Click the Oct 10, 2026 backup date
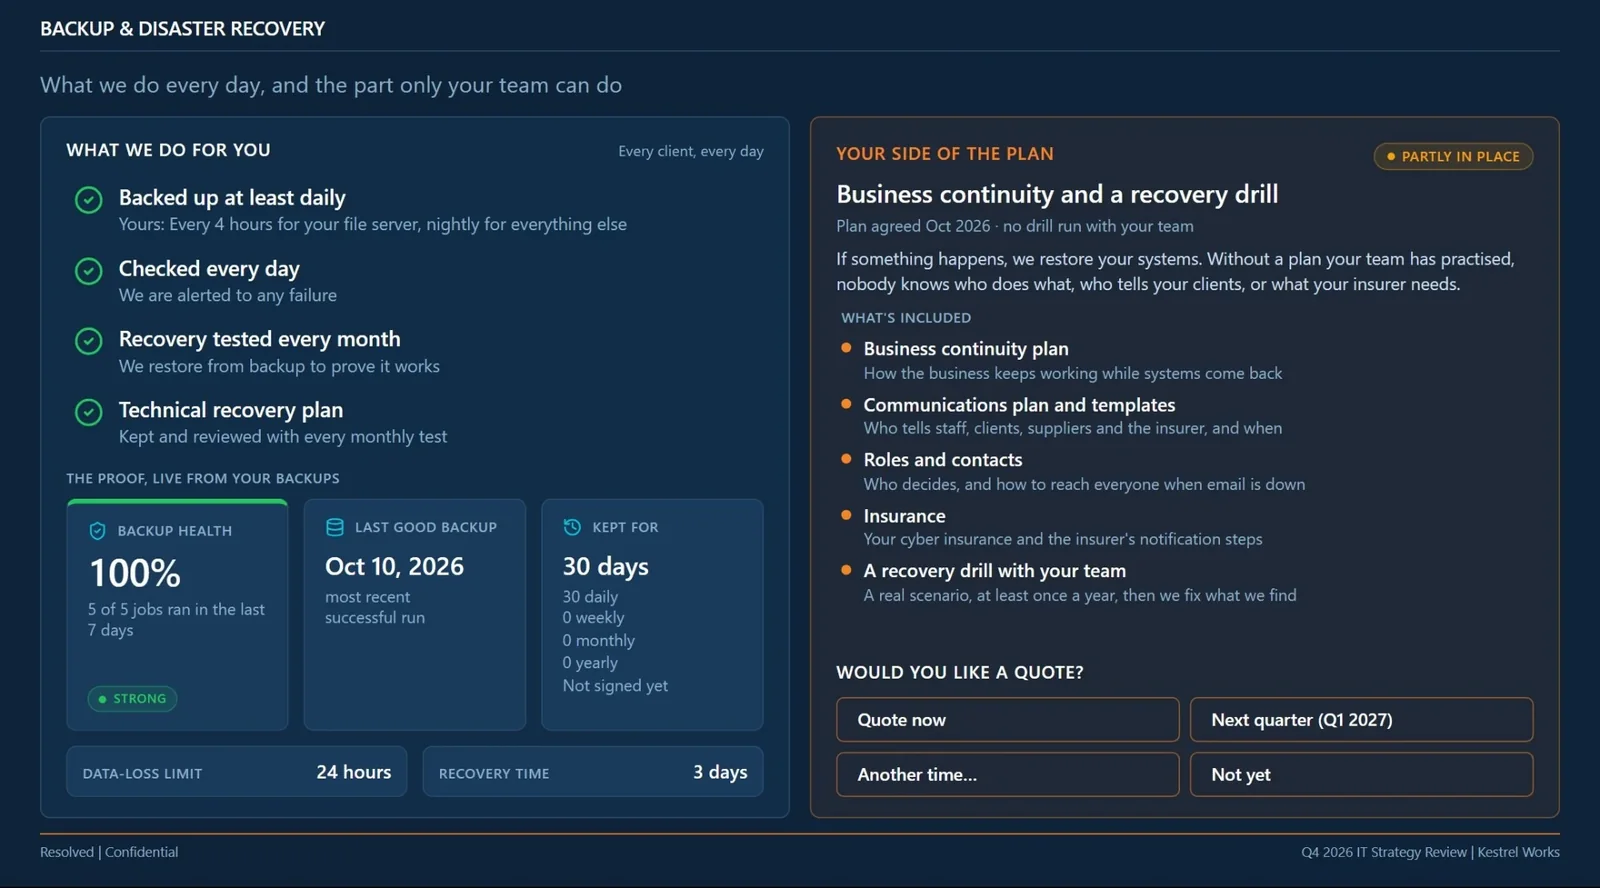This screenshot has height=888, width=1600. tap(394, 566)
